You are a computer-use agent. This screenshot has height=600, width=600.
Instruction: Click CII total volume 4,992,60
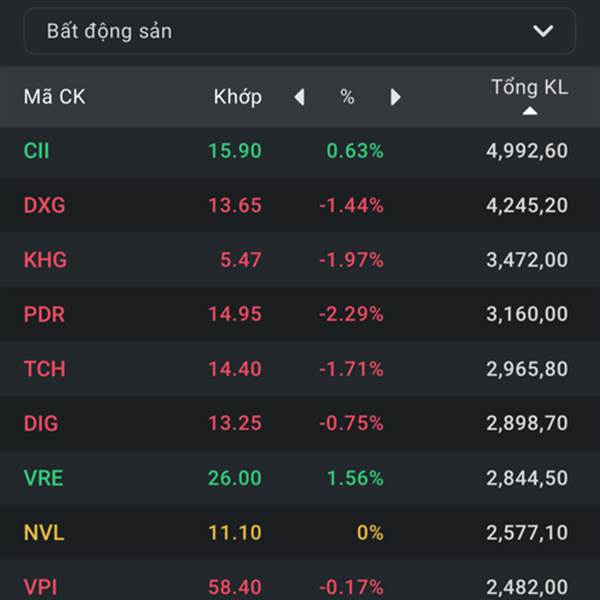click(527, 151)
